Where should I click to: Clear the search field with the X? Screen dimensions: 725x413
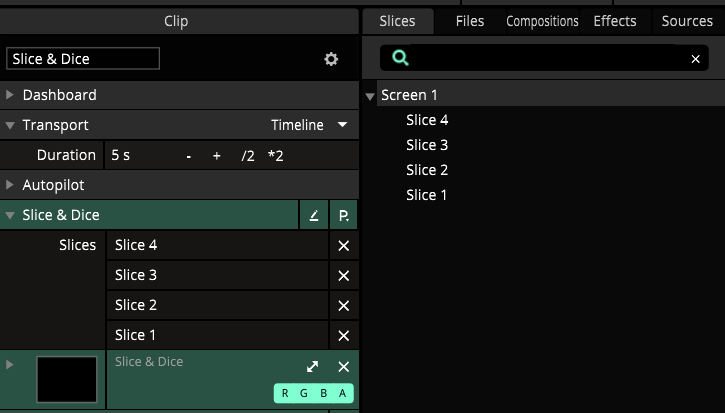(695, 59)
